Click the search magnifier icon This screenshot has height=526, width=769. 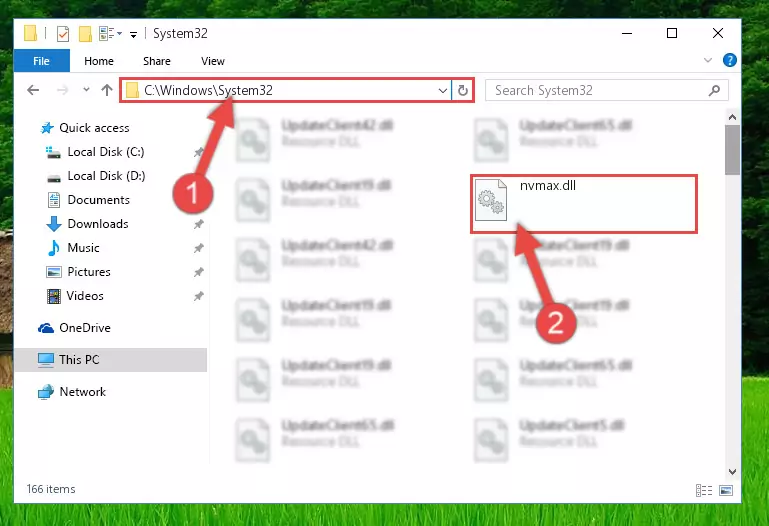click(715, 90)
